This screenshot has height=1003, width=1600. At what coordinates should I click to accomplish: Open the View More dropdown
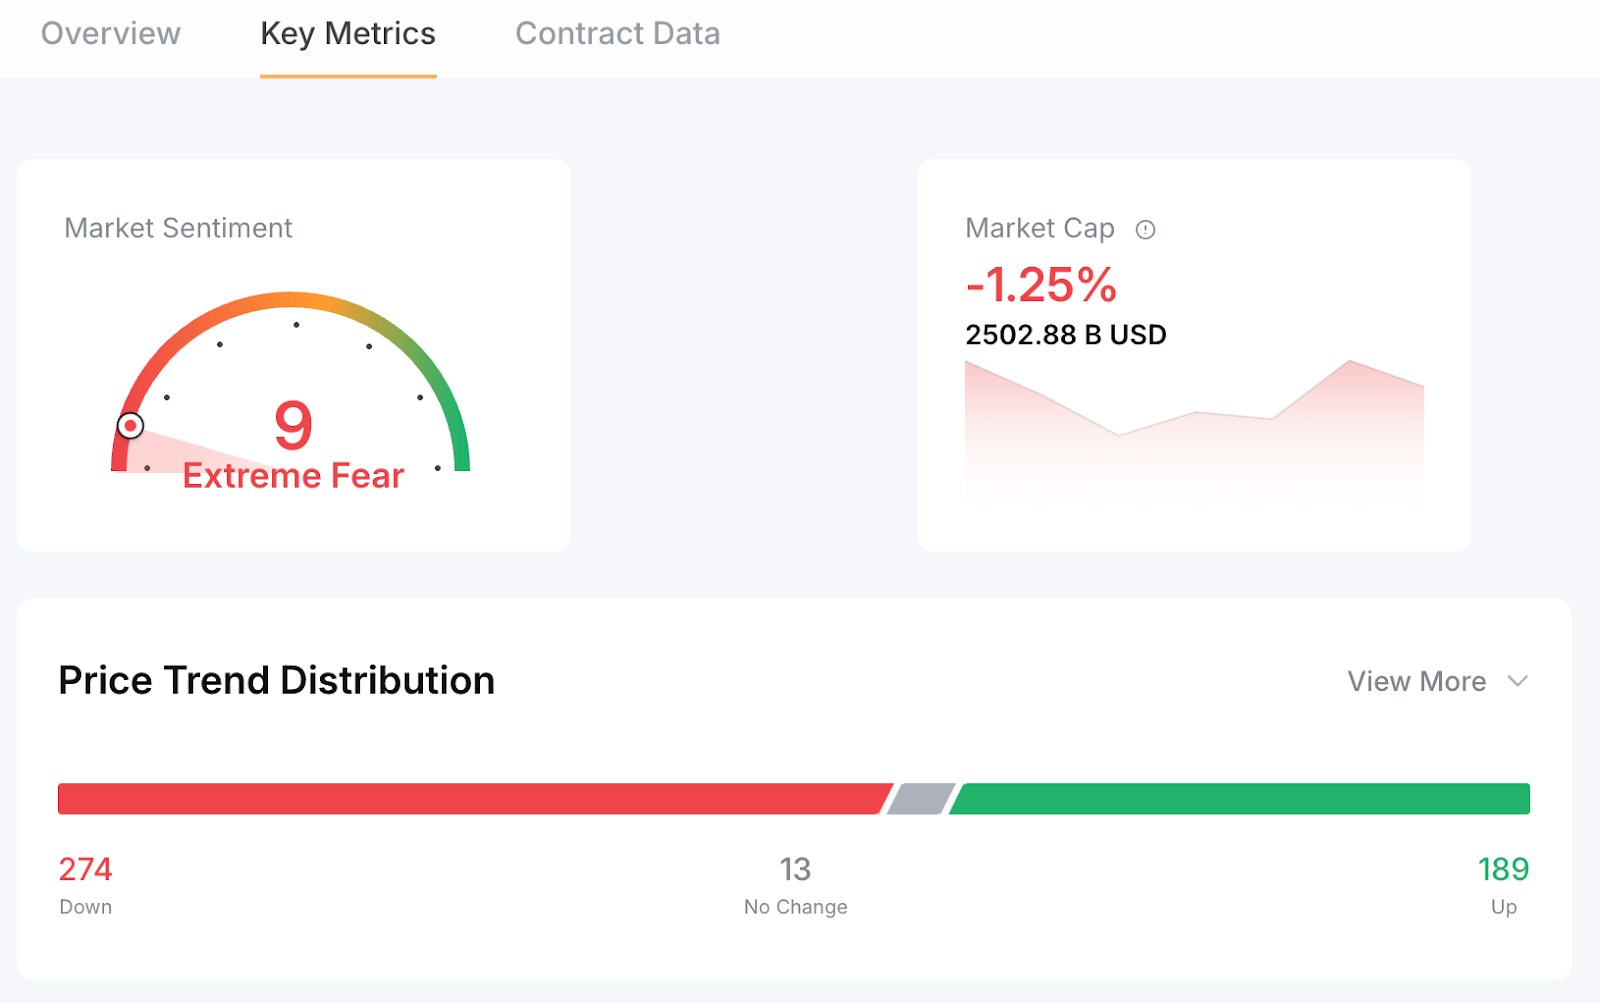pyautogui.click(x=1417, y=681)
